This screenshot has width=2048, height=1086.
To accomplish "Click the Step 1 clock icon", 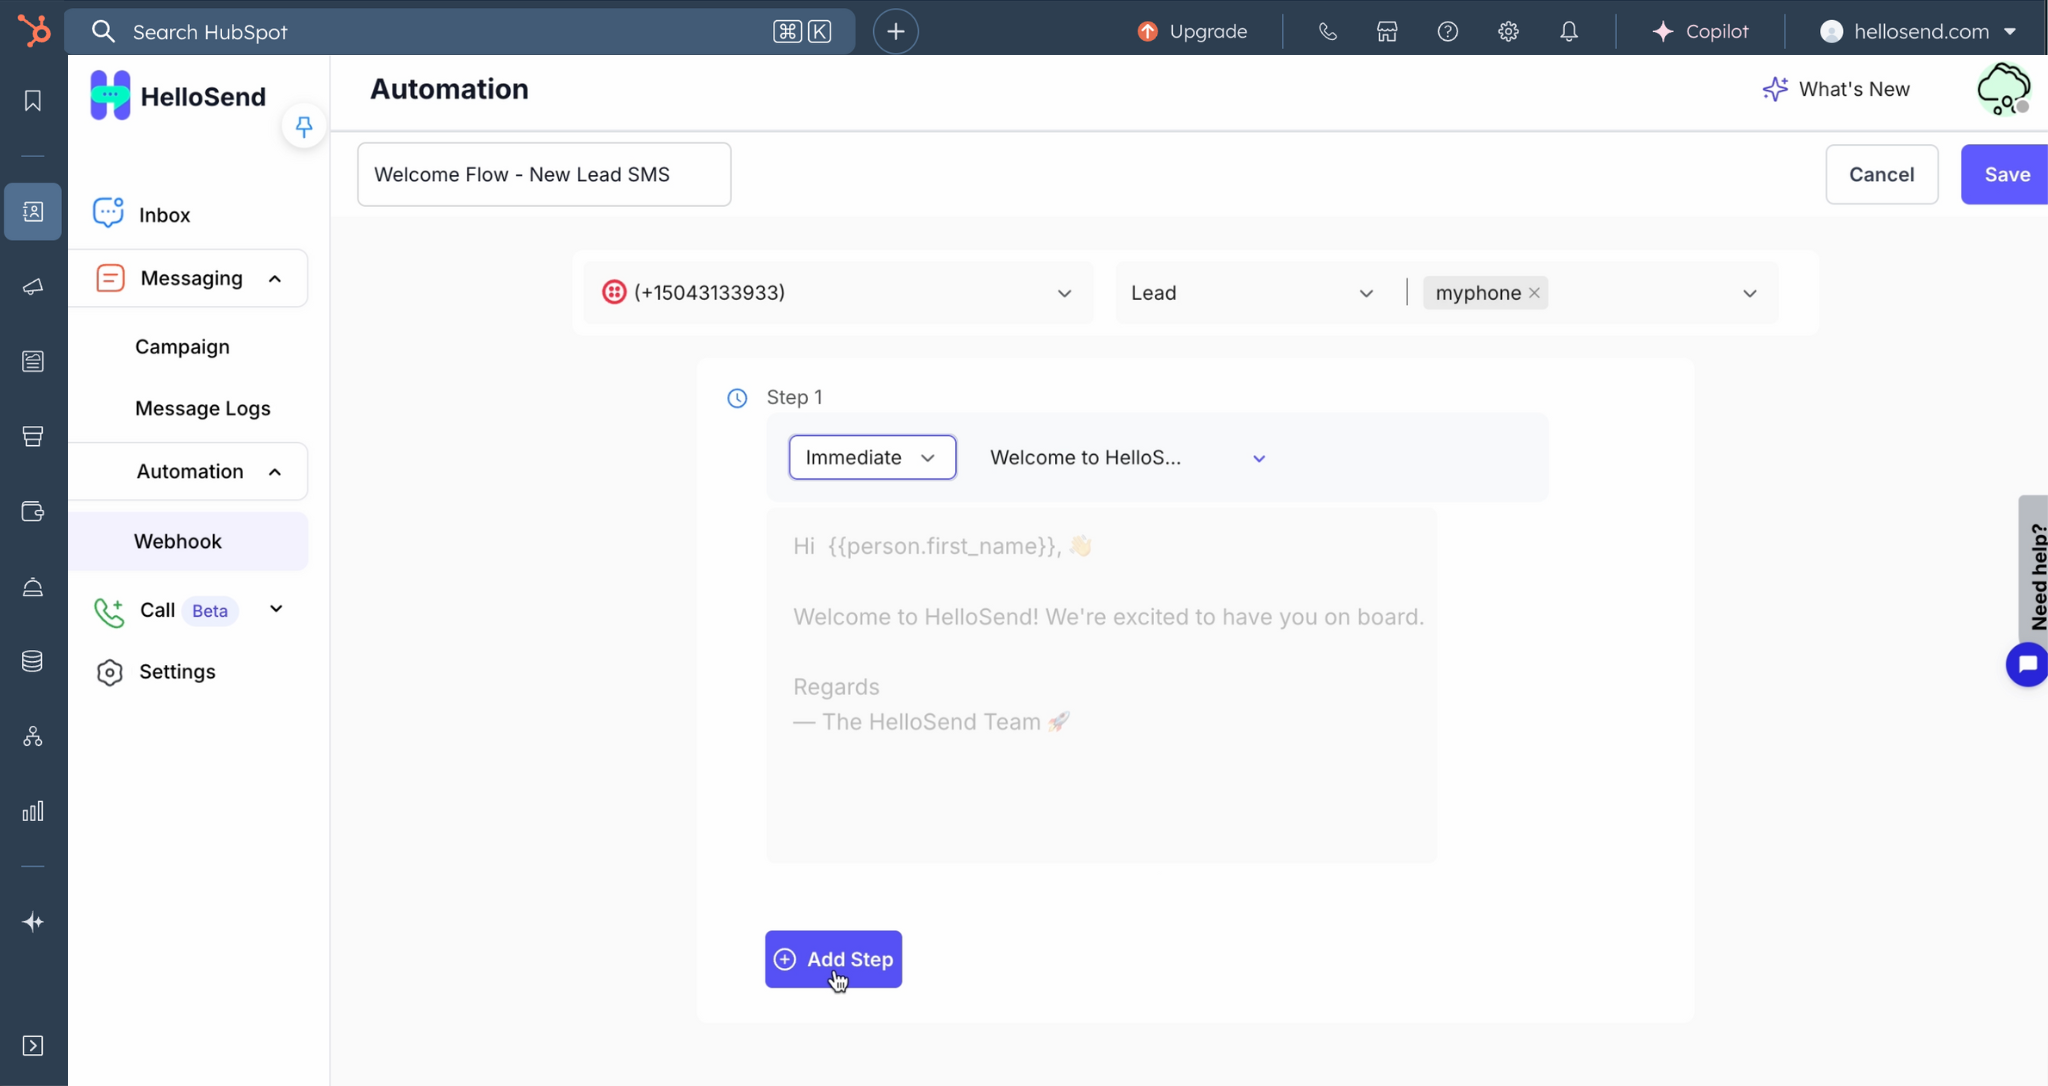I will (x=737, y=398).
